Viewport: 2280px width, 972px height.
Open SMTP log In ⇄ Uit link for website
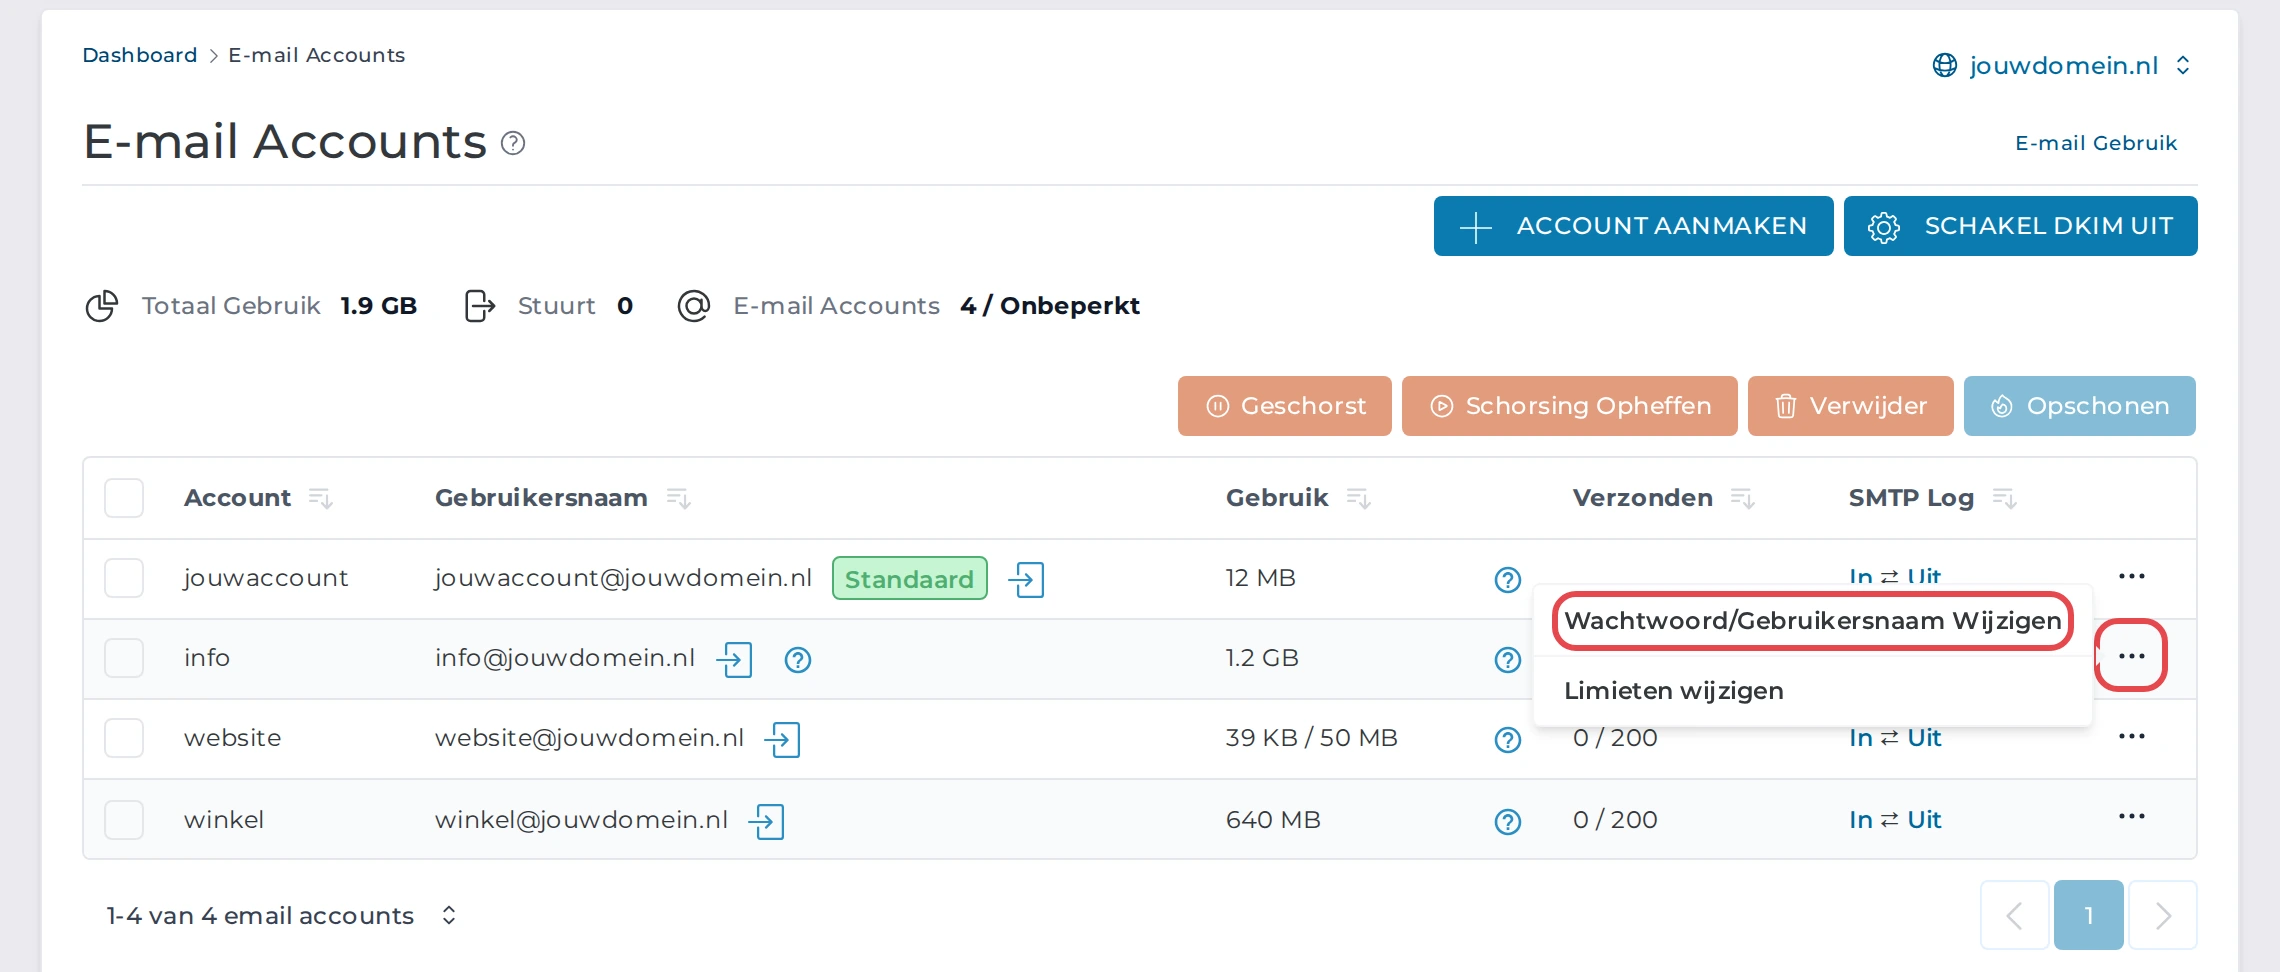1895,738
